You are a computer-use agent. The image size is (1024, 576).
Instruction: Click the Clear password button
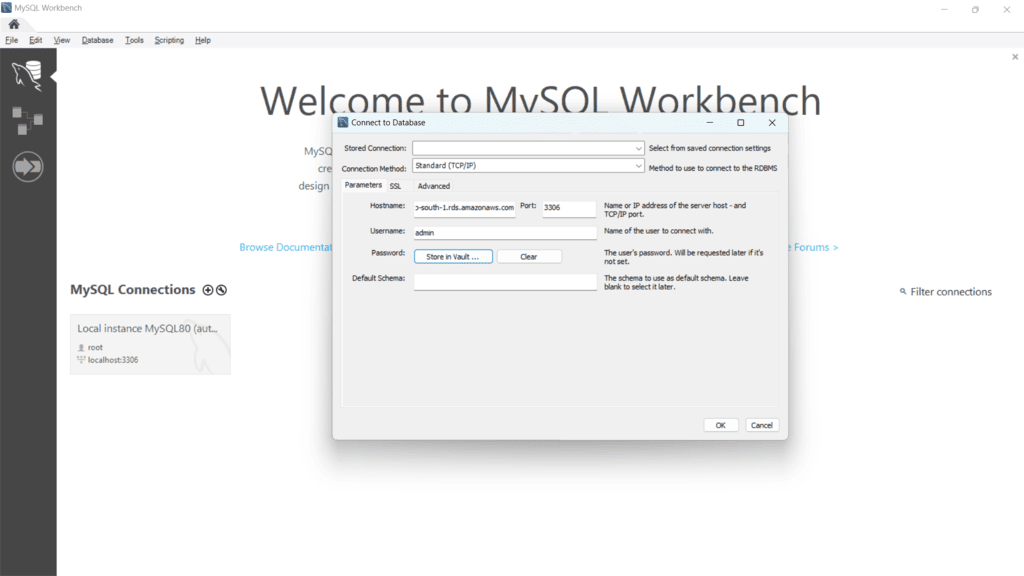pyautogui.click(x=529, y=257)
